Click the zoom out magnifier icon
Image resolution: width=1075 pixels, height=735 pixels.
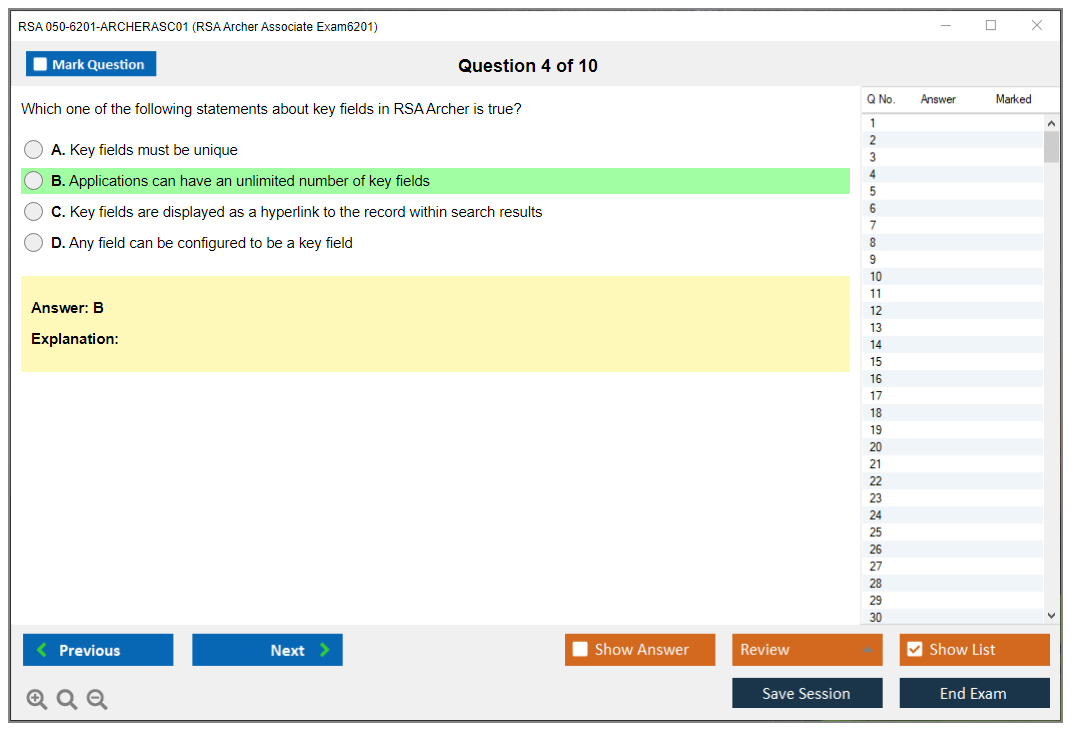(97, 700)
